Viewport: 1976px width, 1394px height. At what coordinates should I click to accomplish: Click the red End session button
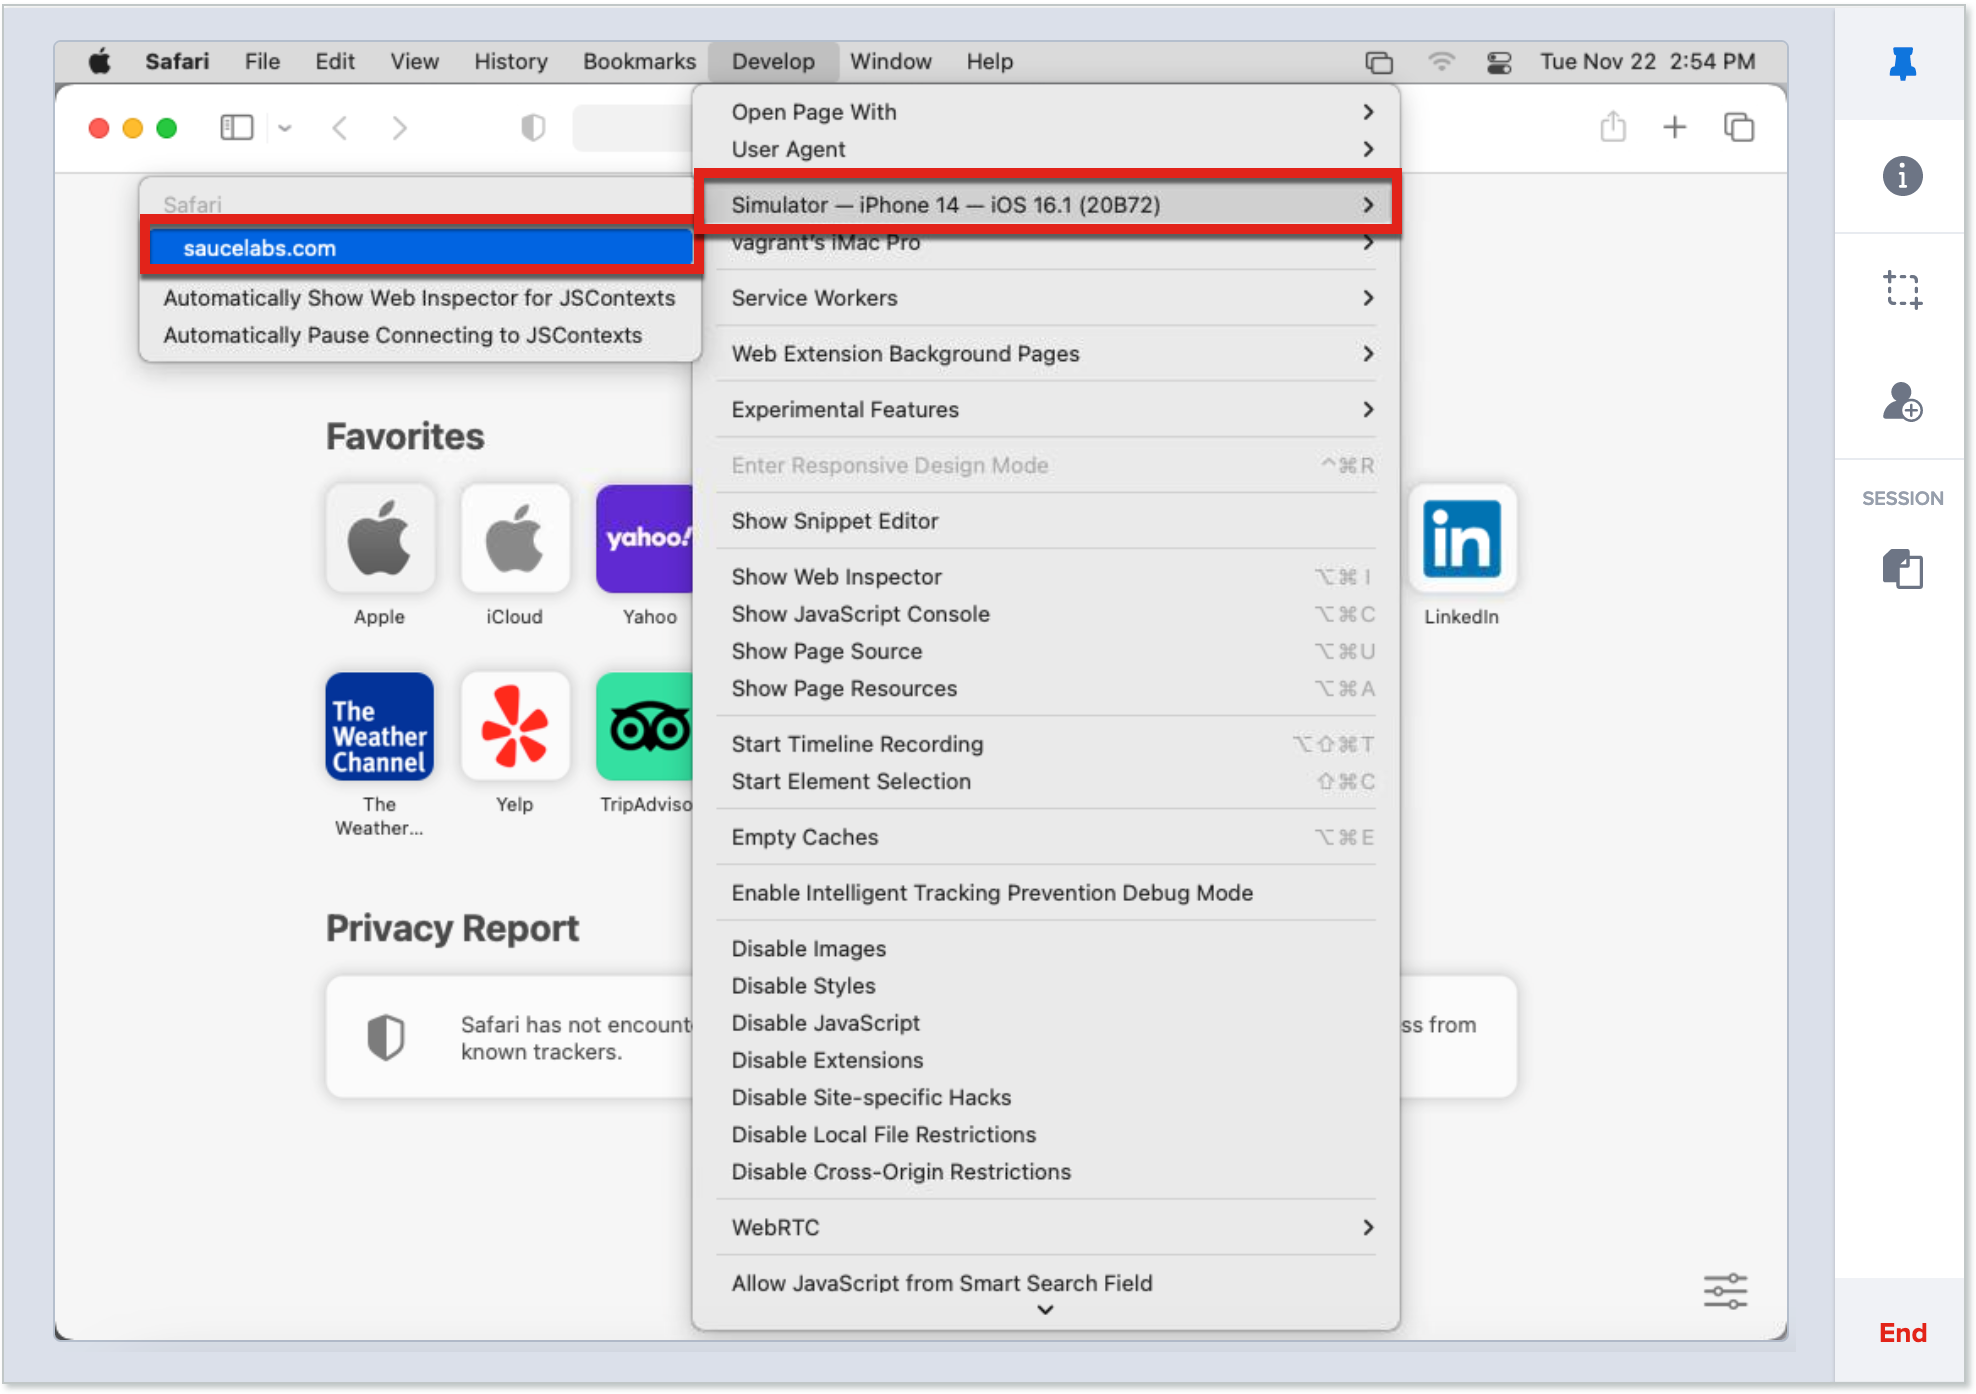[x=1902, y=1333]
